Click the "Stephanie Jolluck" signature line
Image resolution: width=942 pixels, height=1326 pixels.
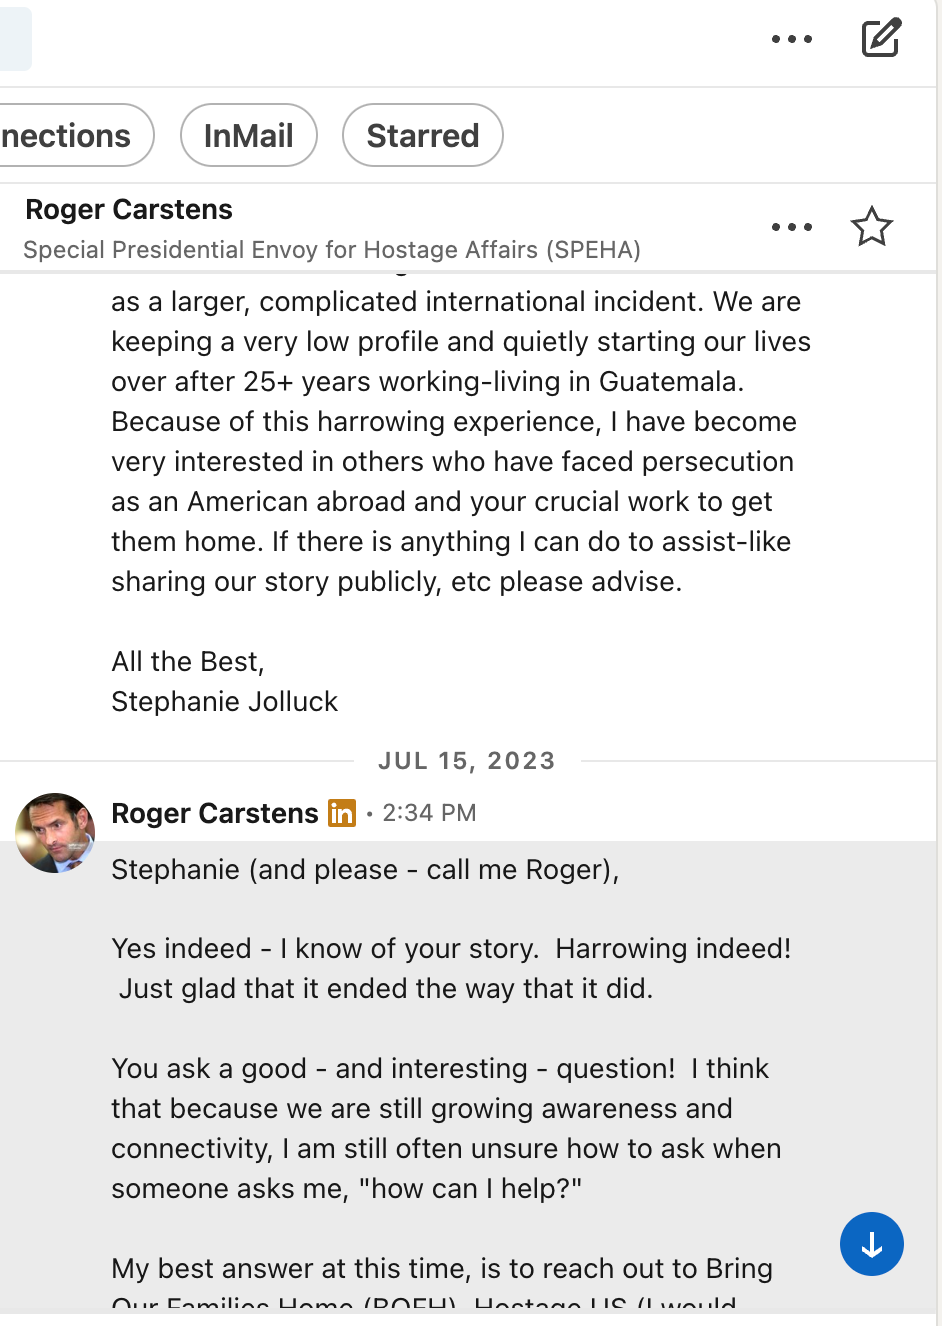(225, 702)
